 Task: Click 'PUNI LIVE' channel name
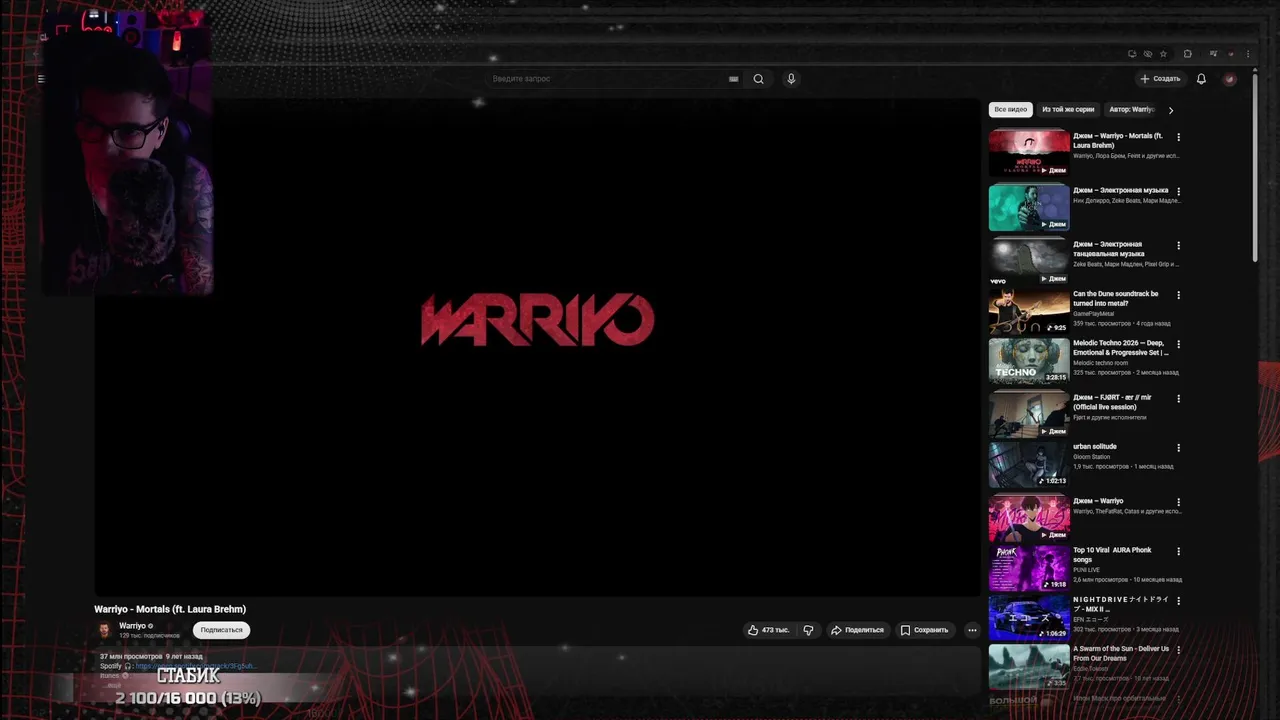1086,570
